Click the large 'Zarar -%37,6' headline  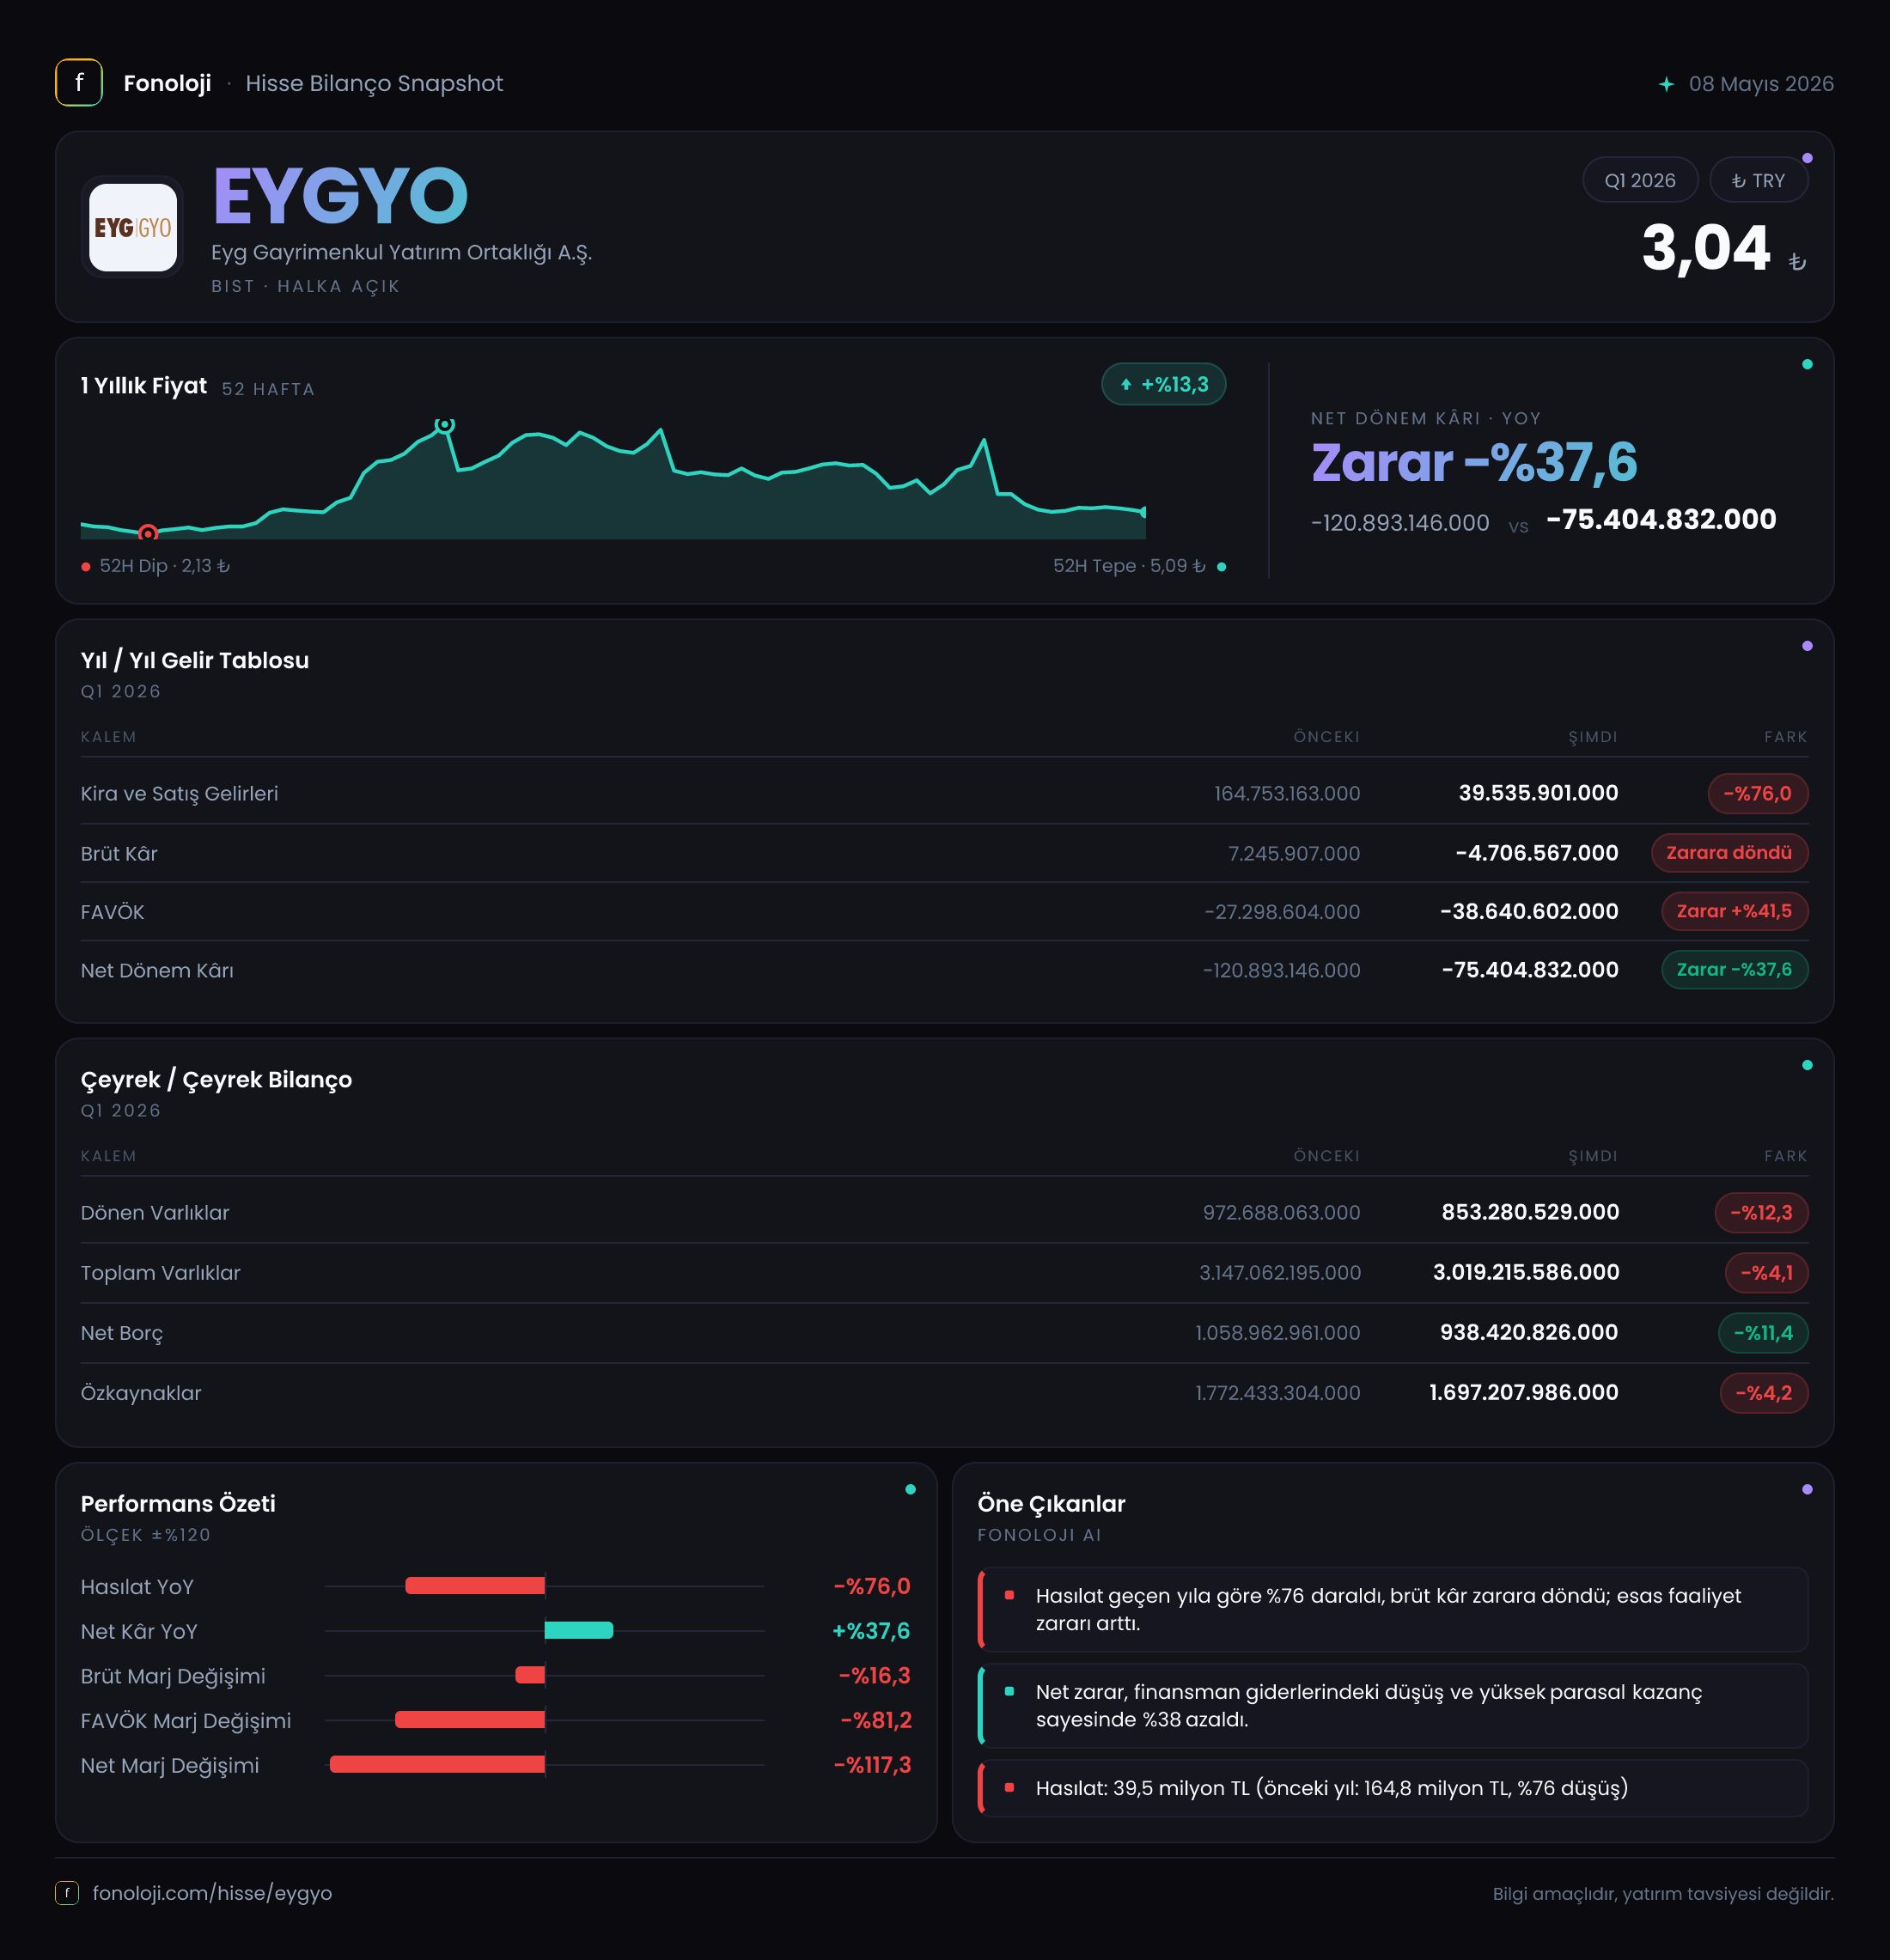pyautogui.click(x=1474, y=462)
